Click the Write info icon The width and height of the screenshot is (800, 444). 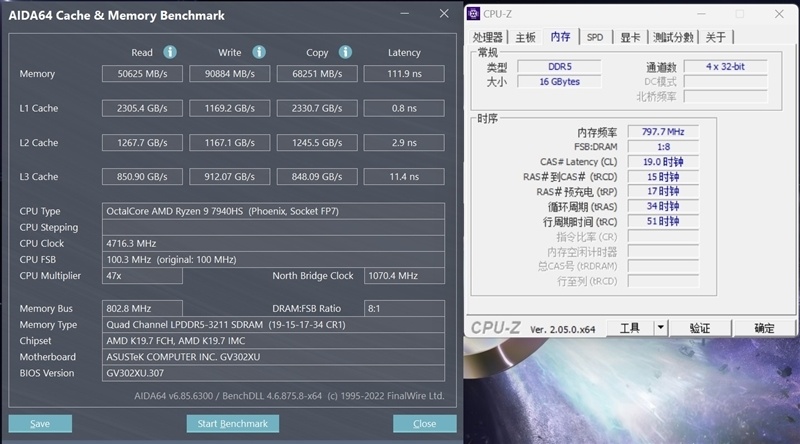click(259, 52)
